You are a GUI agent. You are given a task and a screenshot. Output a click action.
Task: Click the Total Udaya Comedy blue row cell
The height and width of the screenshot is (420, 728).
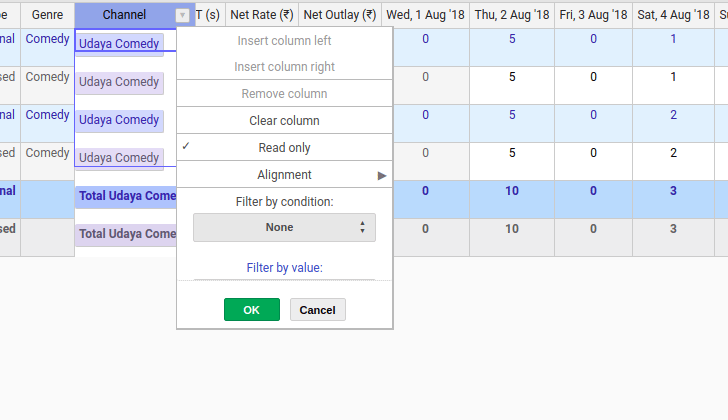(x=125, y=196)
